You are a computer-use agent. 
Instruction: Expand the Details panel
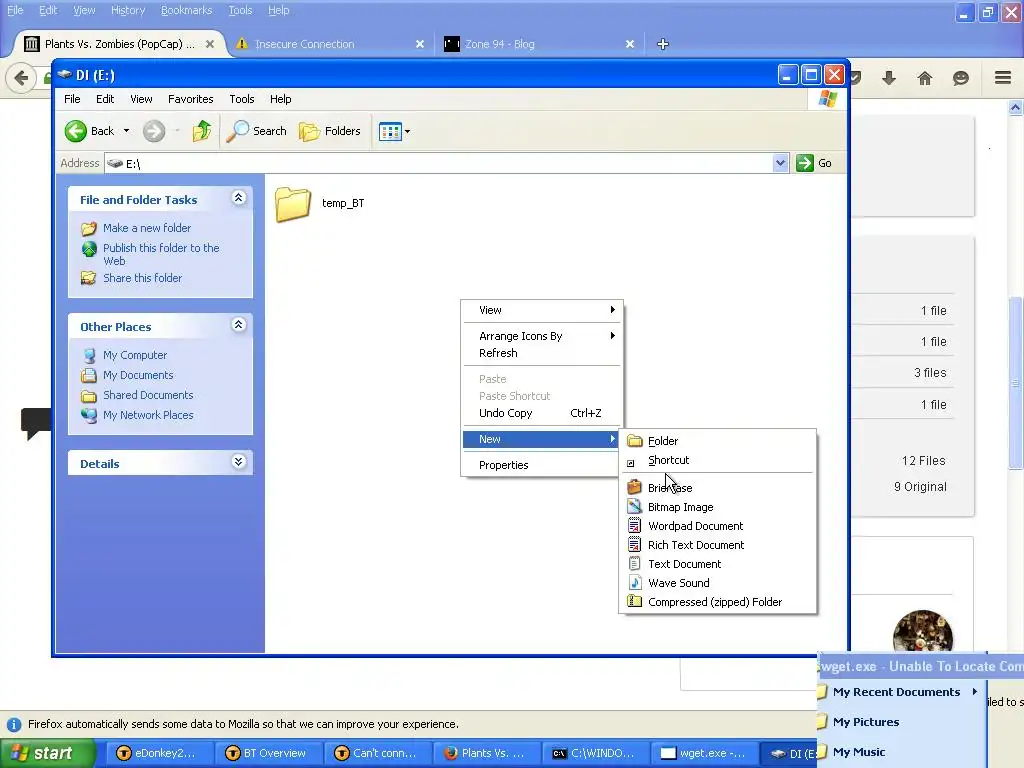pyautogui.click(x=238, y=462)
